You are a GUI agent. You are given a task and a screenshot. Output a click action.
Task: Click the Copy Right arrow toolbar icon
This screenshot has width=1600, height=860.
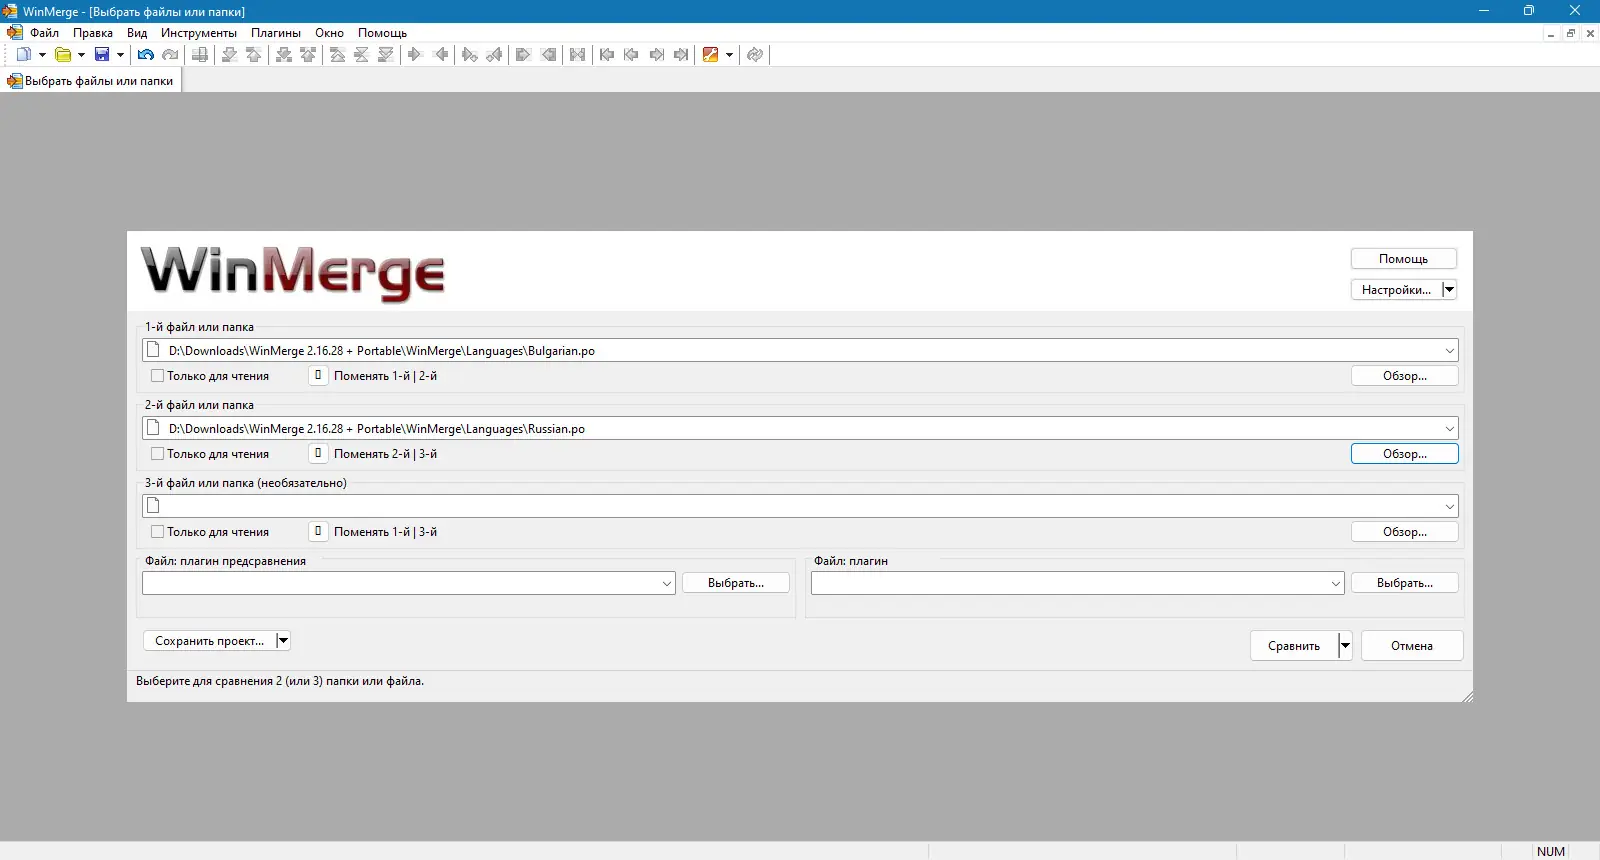[x=414, y=55]
